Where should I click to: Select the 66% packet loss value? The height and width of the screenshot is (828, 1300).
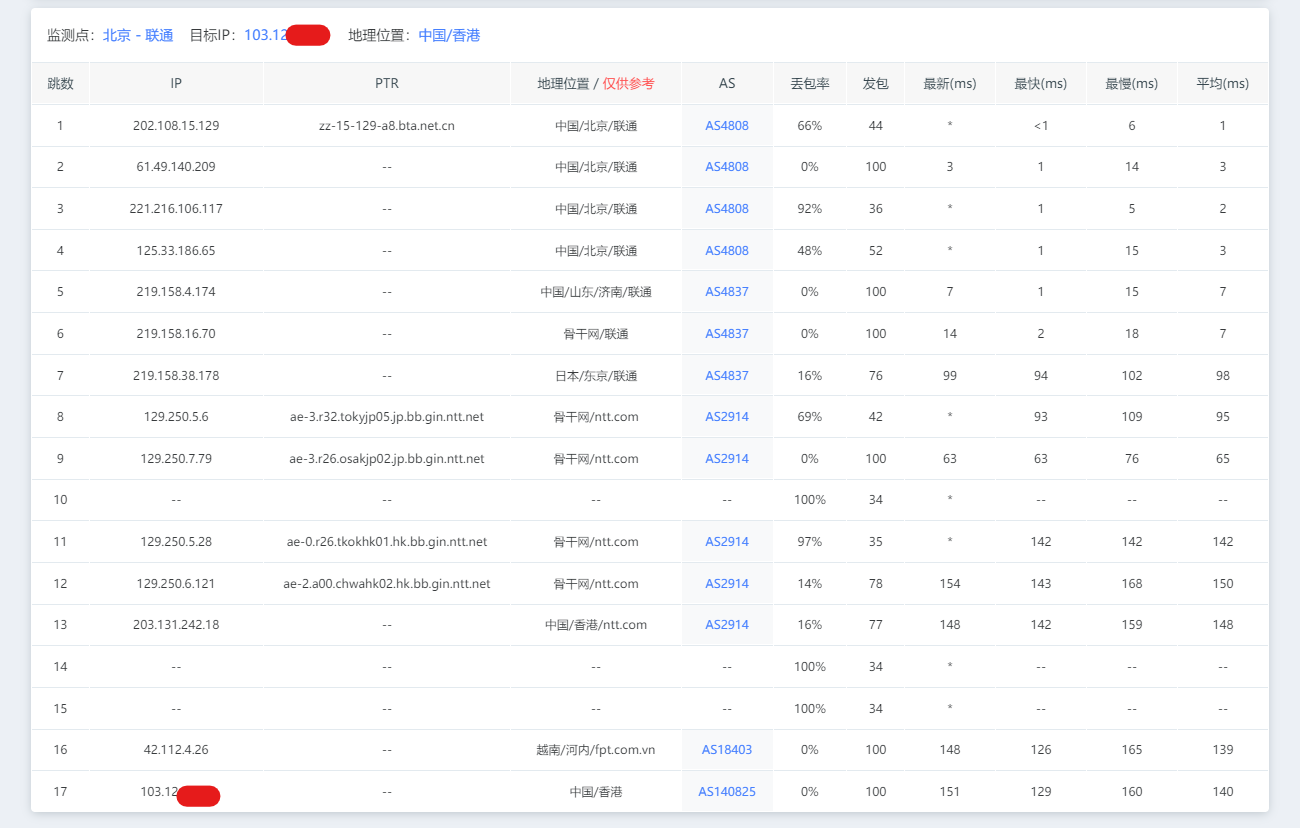click(810, 126)
